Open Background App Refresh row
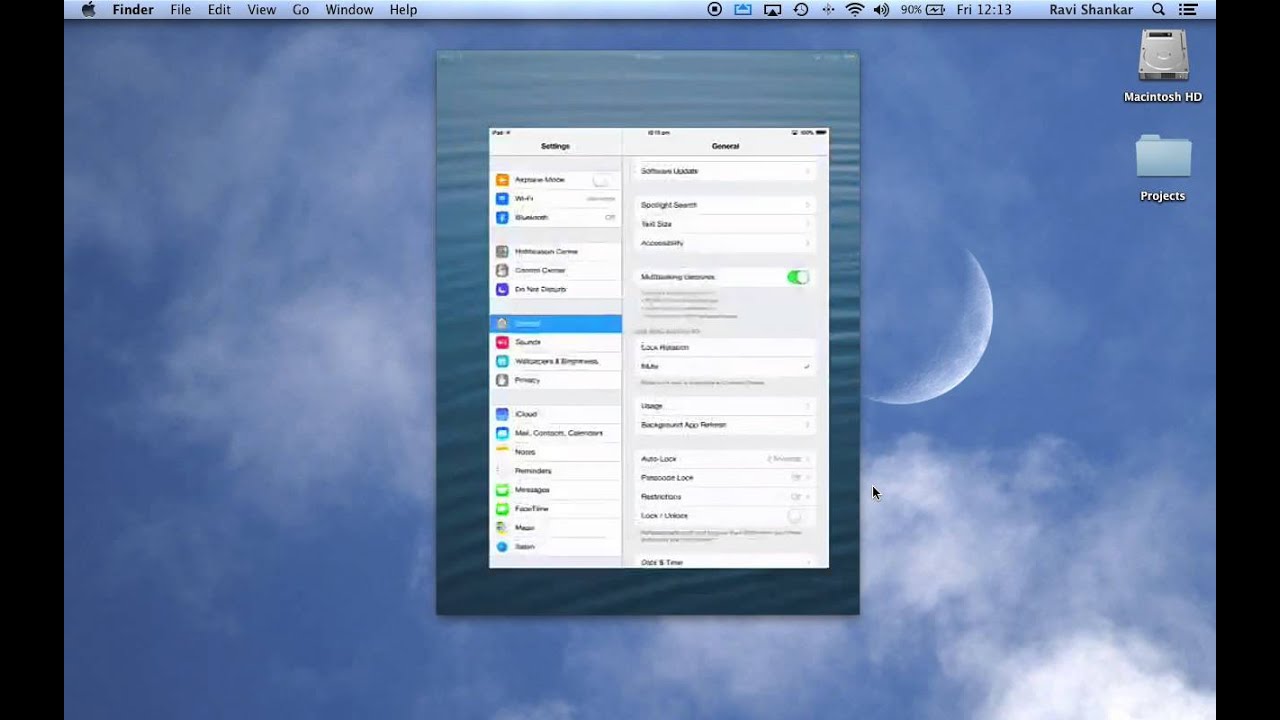Viewport: 1280px width, 720px height. pyautogui.click(x=725, y=425)
